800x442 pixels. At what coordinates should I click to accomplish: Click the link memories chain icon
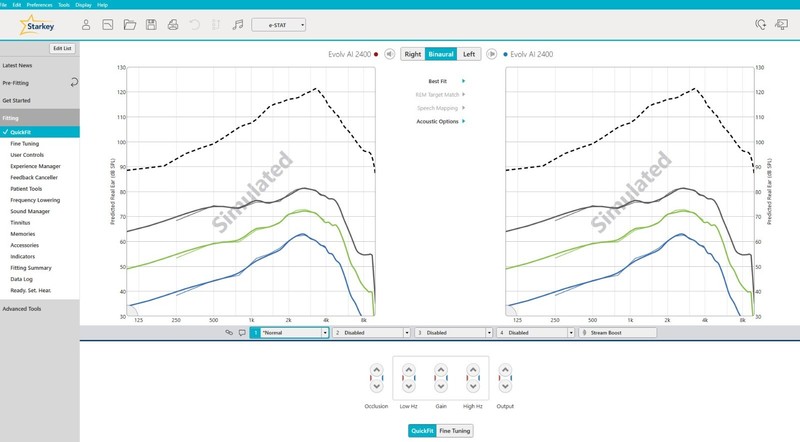[x=229, y=333]
